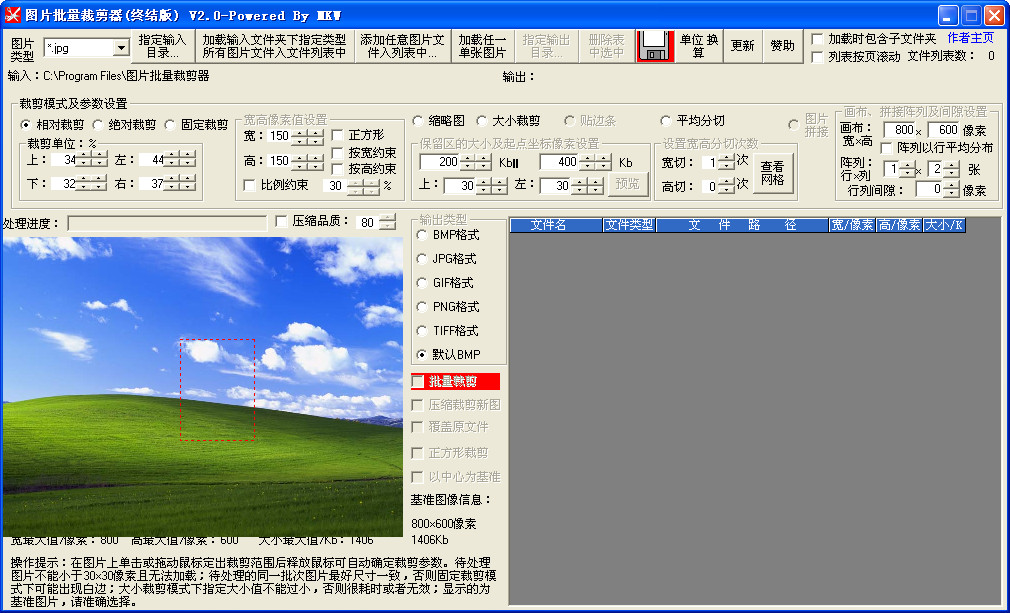Toggle 列表按页滚动 checkbox
Image resolution: width=1010 pixels, height=613 pixels.
tap(817, 57)
